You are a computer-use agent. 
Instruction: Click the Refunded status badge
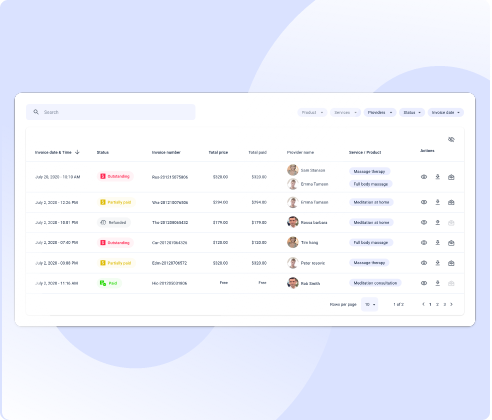114,222
